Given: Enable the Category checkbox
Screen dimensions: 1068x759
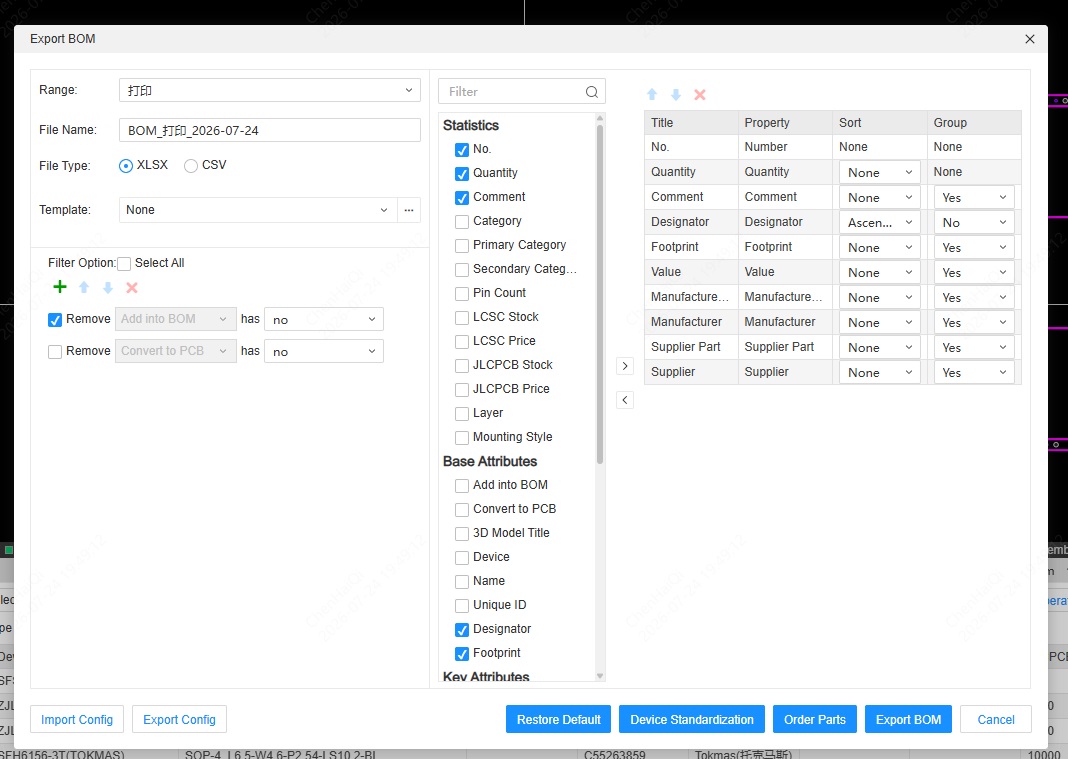Looking at the screenshot, I should [462, 221].
